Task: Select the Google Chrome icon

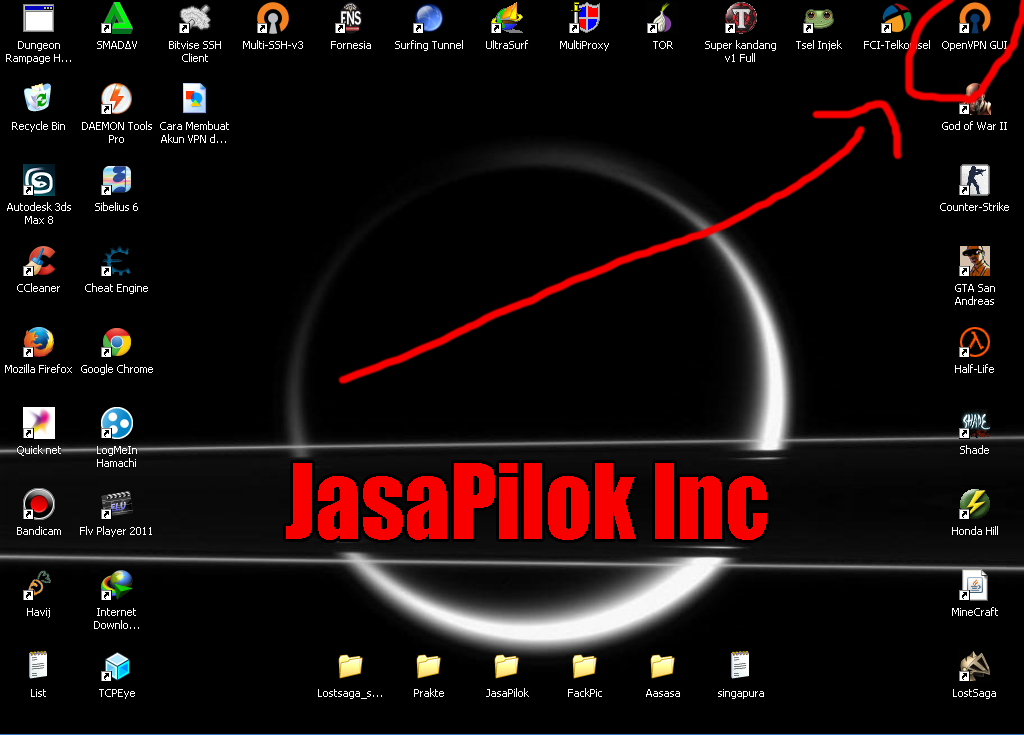Action: click(116, 342)
